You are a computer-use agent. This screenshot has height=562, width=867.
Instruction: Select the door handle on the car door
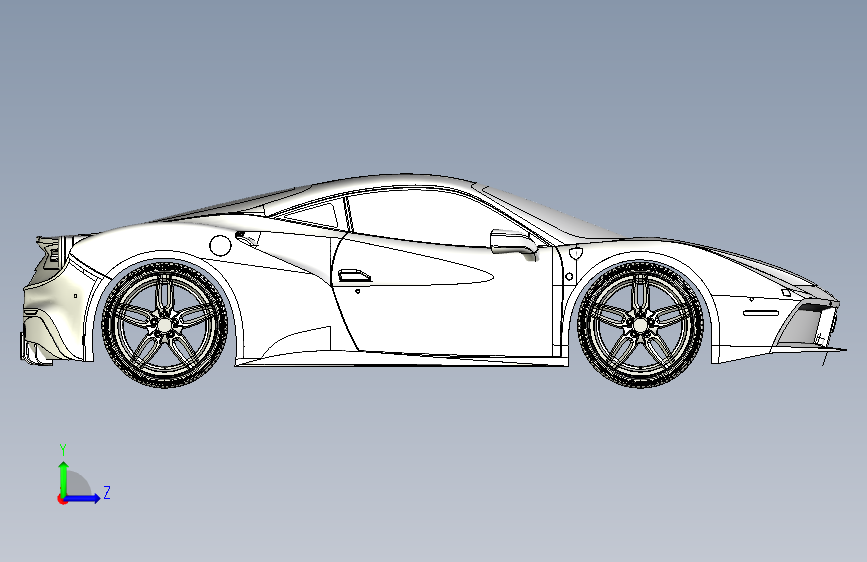click(x=354, y=276)
